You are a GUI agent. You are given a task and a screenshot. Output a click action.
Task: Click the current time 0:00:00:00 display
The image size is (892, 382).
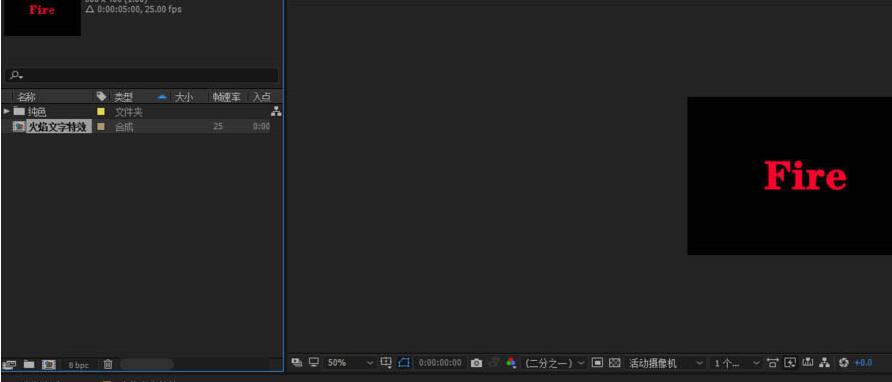pyautogui.click(x=440, y=363)
